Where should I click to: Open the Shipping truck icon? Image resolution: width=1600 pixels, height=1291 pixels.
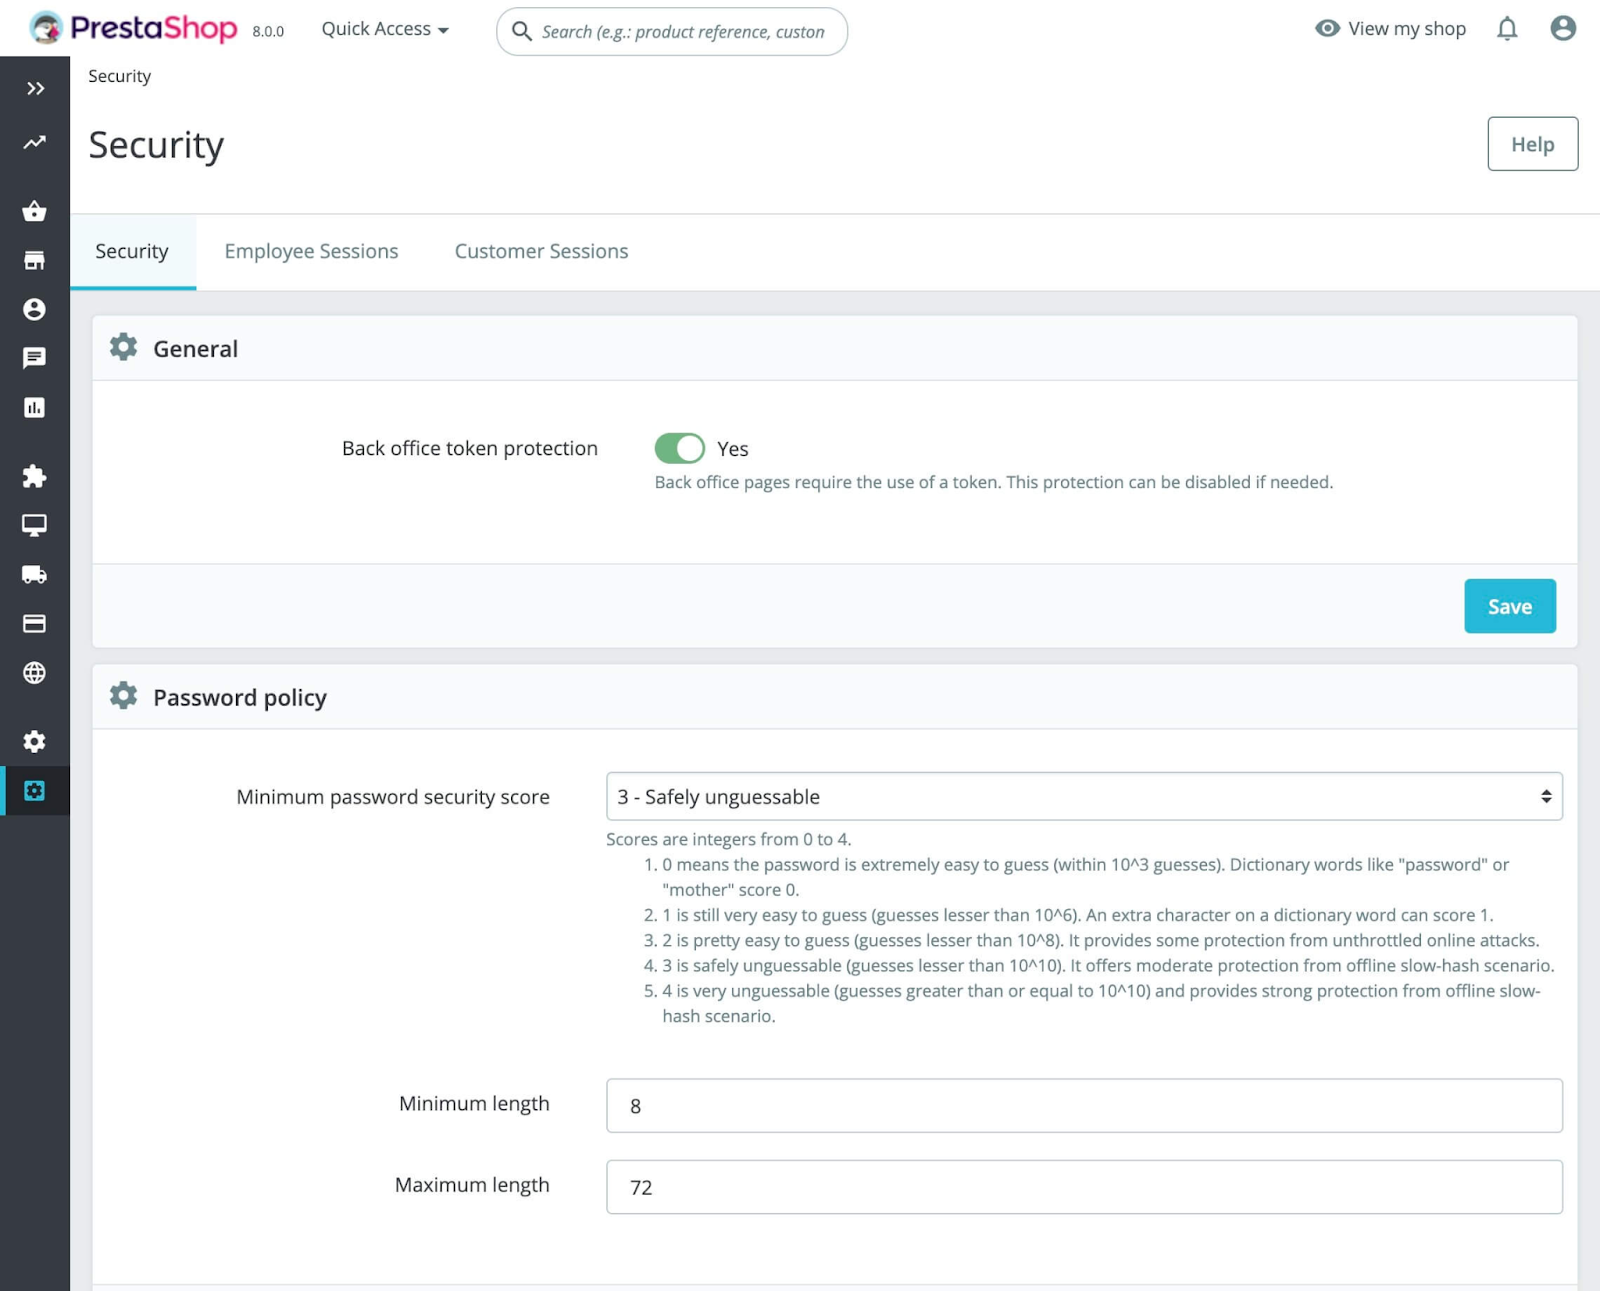[x=35, y=574]
